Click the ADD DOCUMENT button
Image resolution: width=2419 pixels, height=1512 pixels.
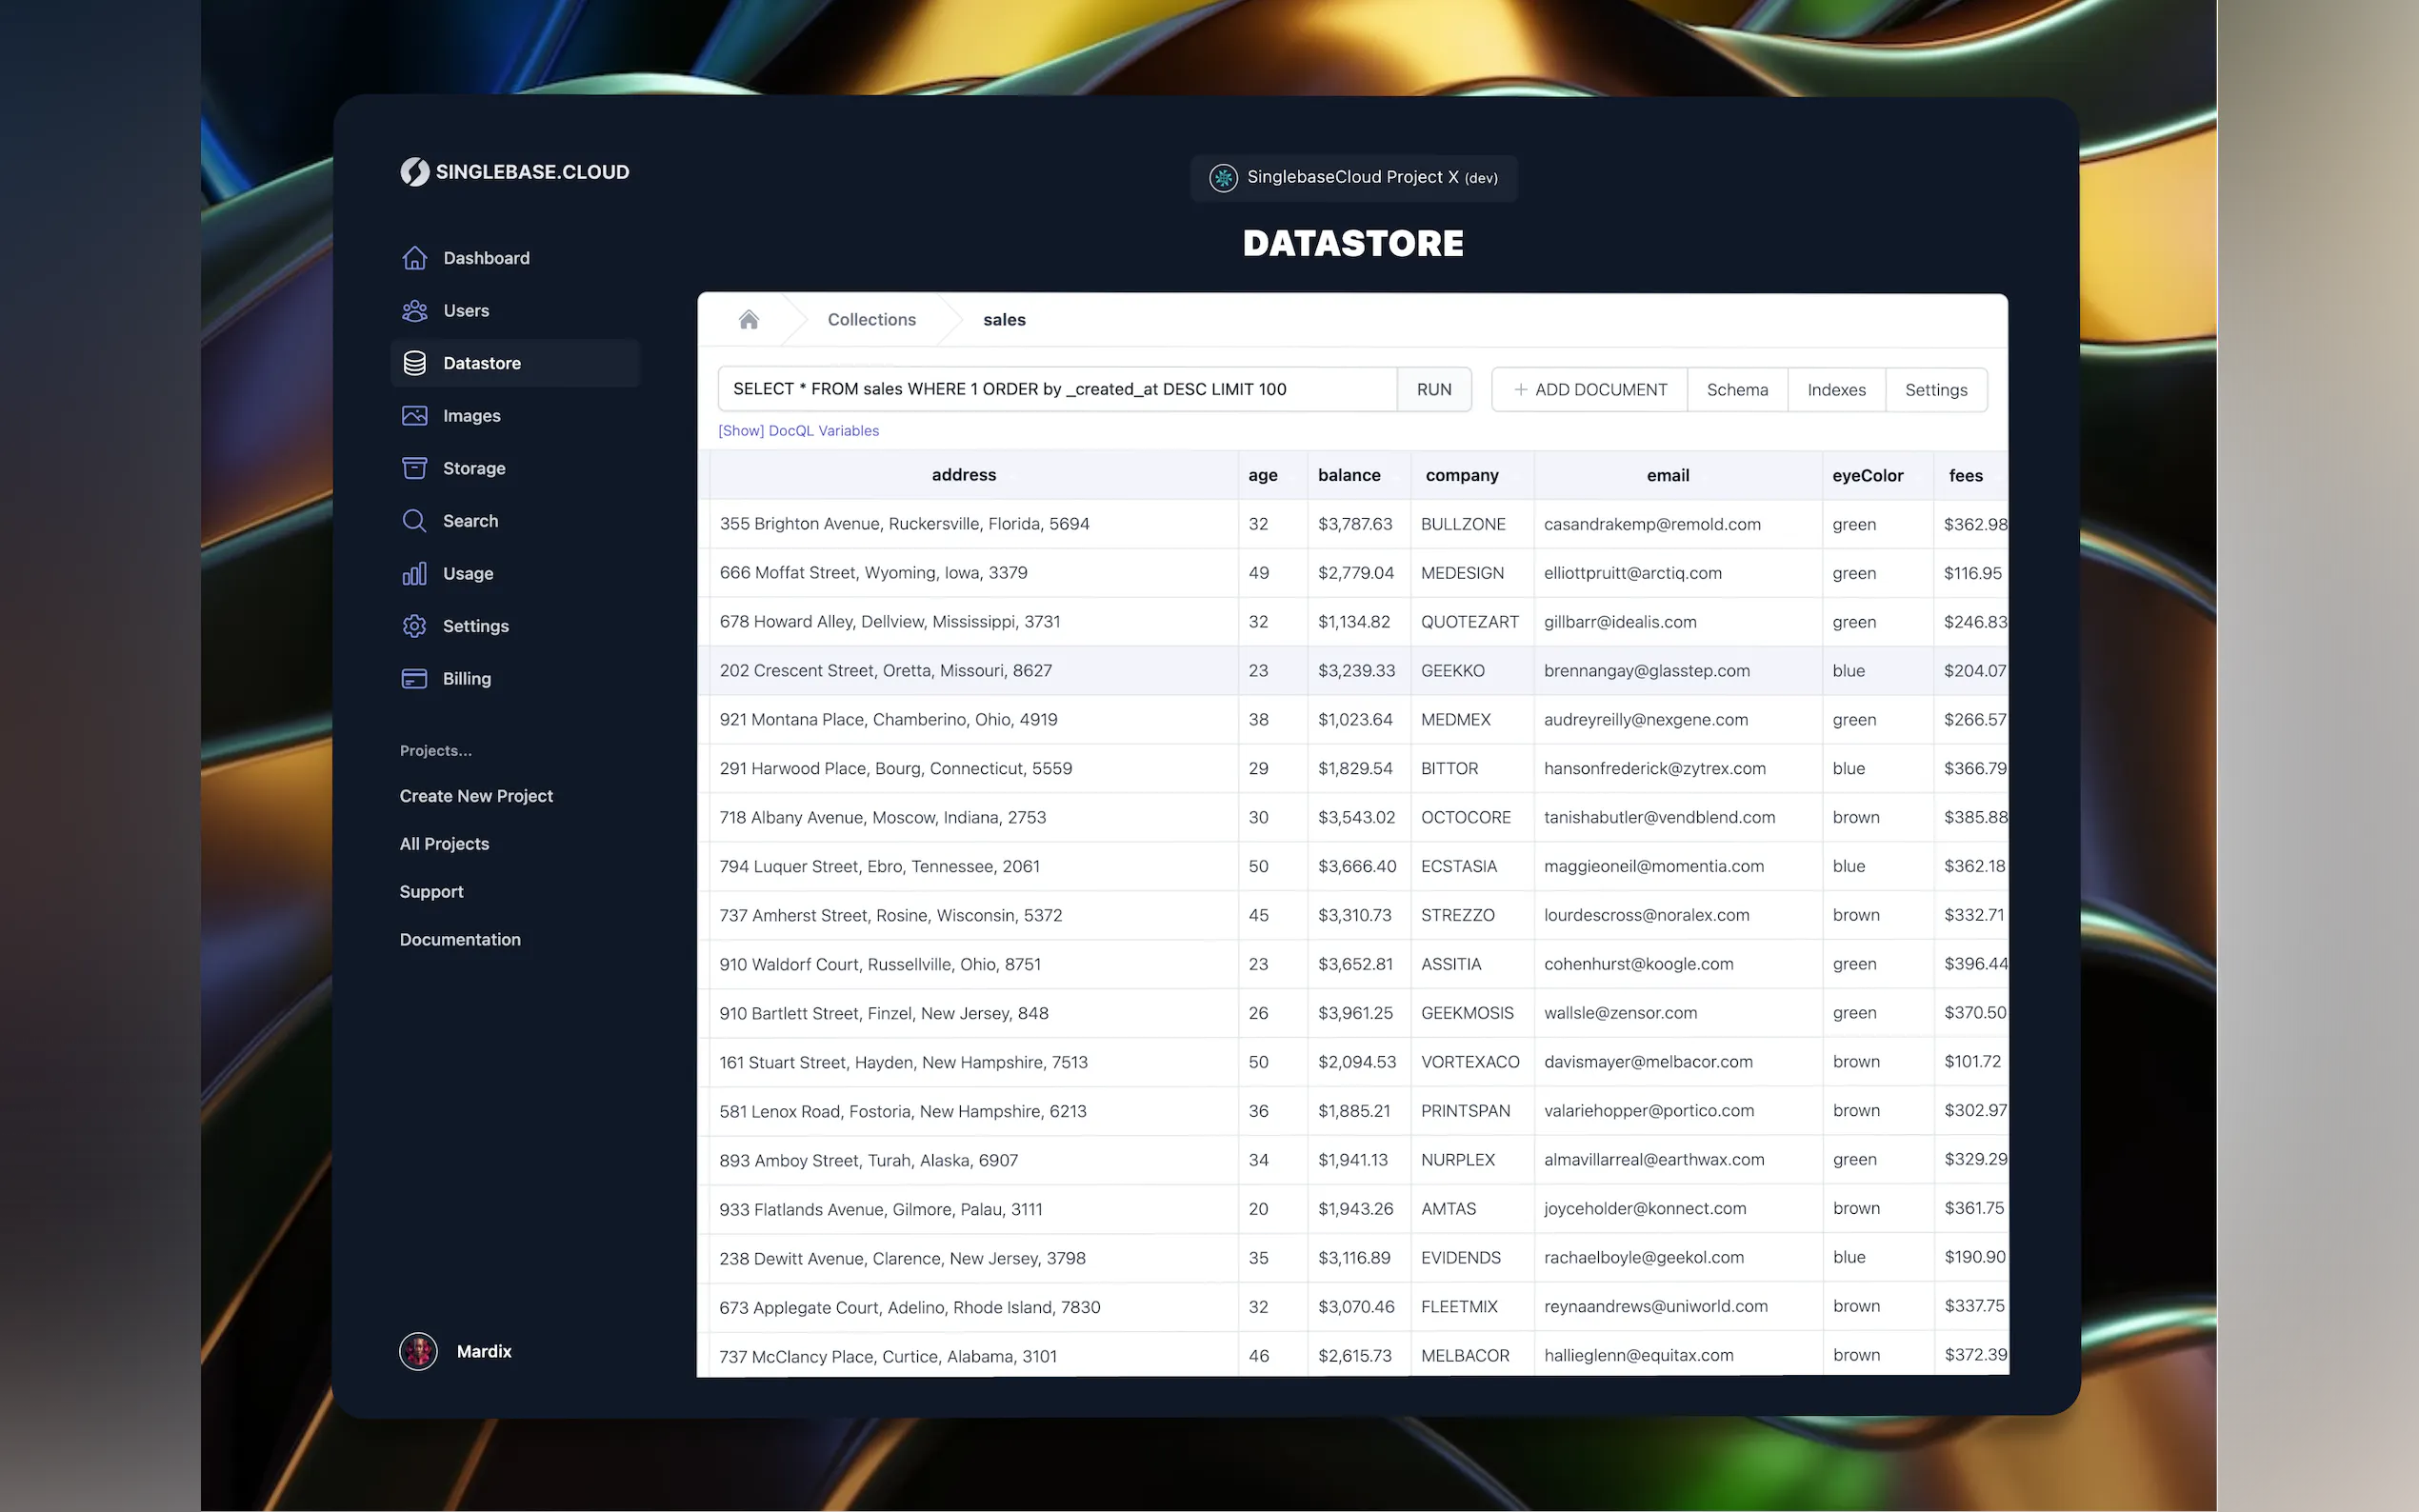1589,390
